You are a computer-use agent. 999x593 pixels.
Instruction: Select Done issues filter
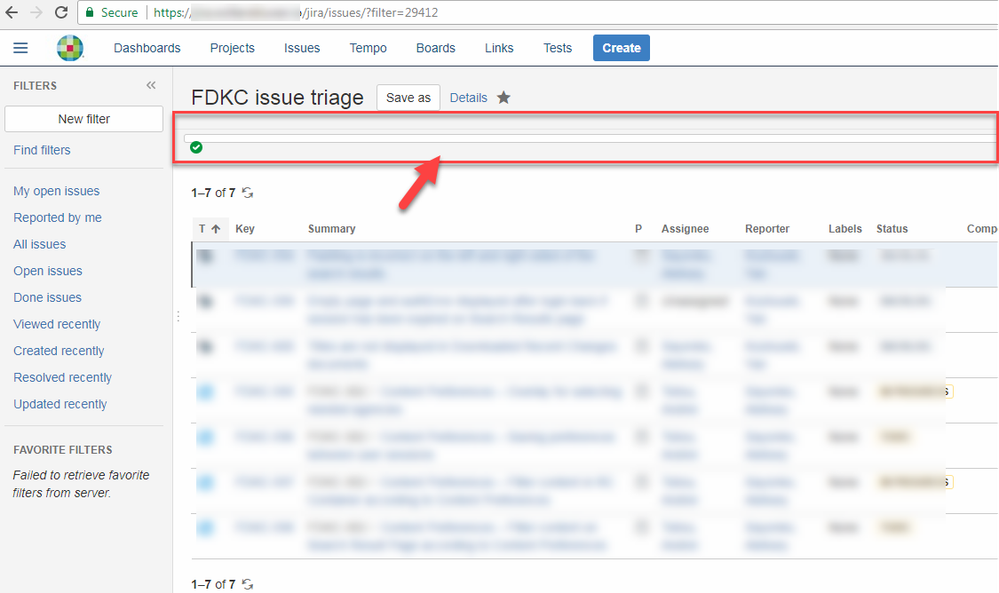[x=48, y=297]
